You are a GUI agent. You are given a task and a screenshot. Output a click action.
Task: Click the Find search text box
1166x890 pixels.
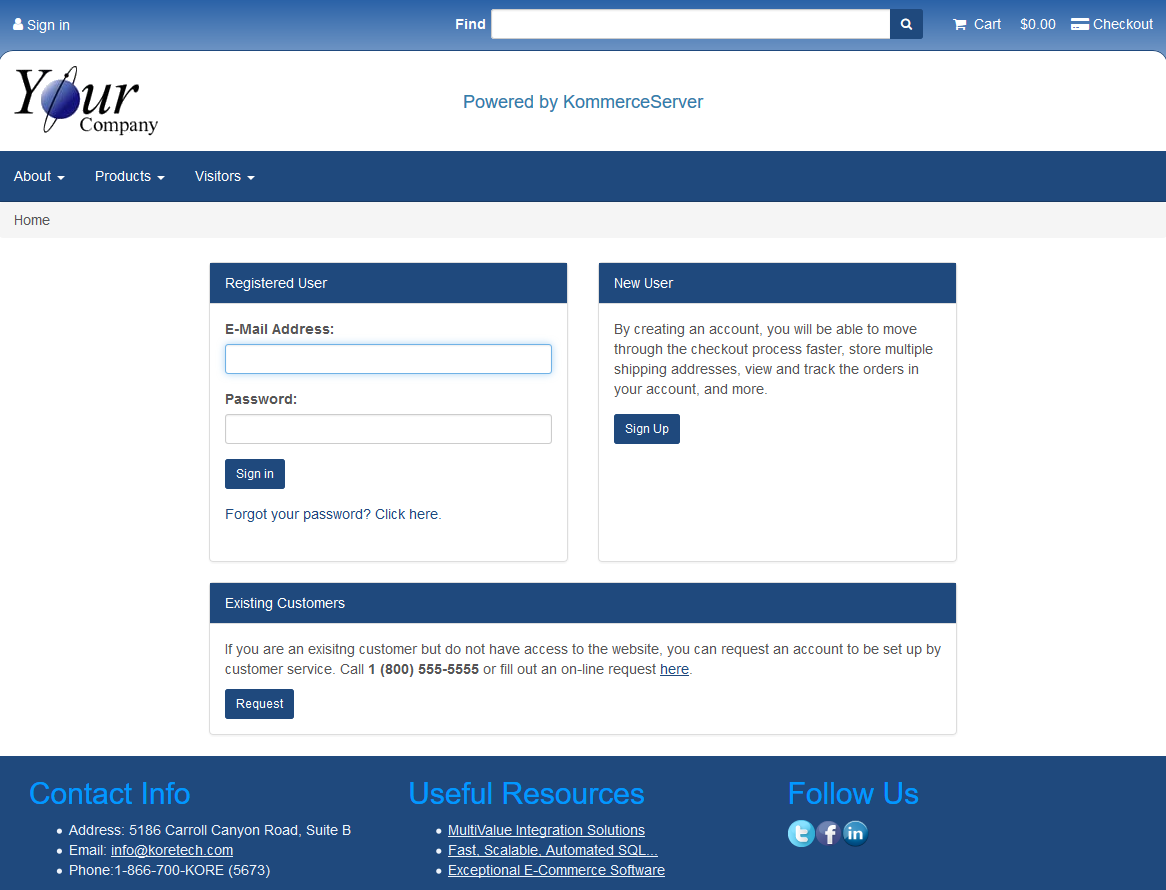tap(690, 24)
